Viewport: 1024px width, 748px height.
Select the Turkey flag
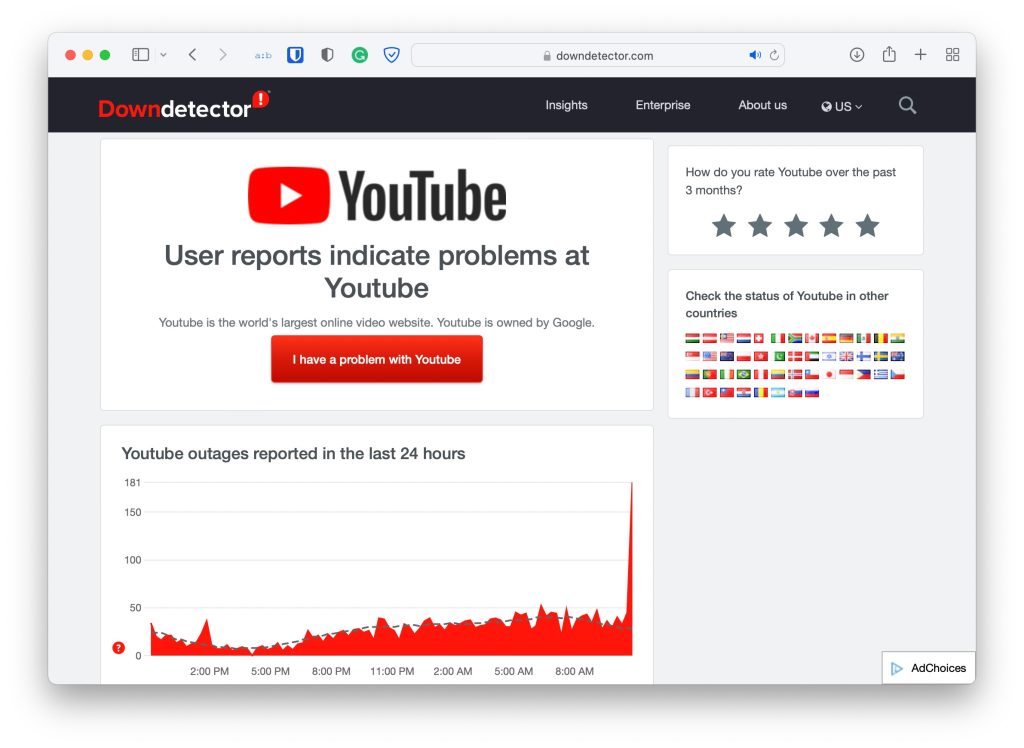pos(710,393)
